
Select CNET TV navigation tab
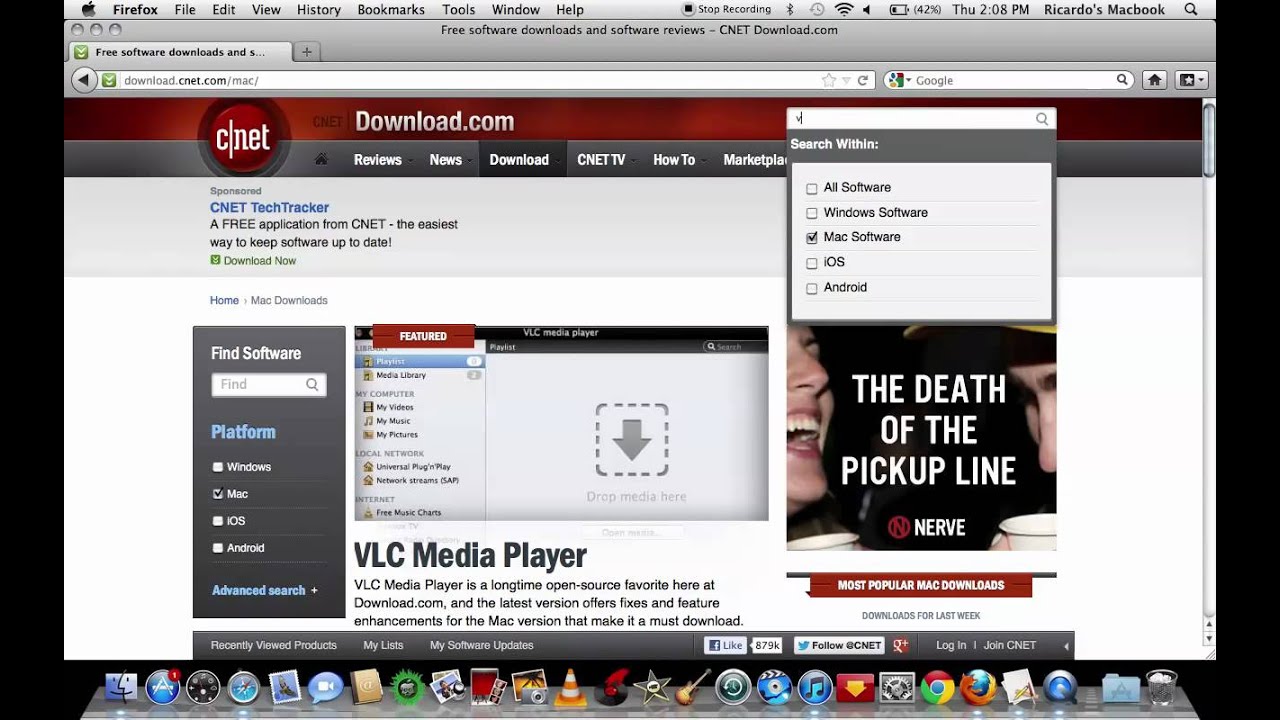pyautogui.click(x=601, y=159)
